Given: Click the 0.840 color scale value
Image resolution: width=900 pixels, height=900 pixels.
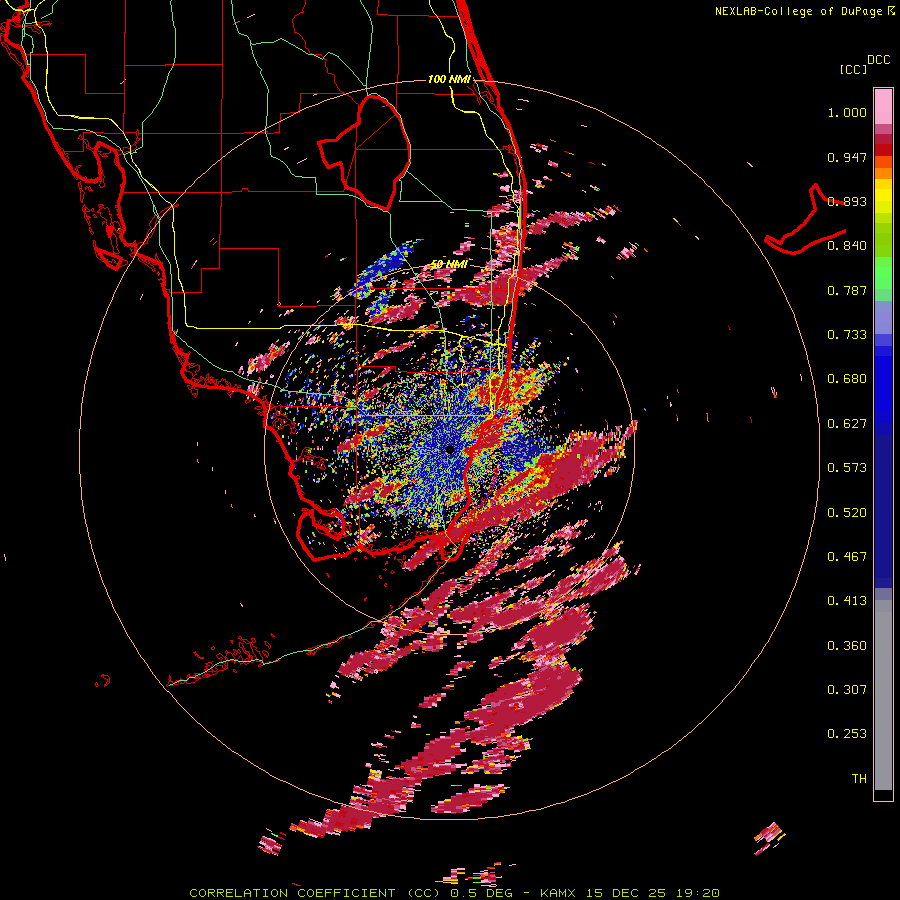Looking at the screenshot, I should tap(847, 246).
